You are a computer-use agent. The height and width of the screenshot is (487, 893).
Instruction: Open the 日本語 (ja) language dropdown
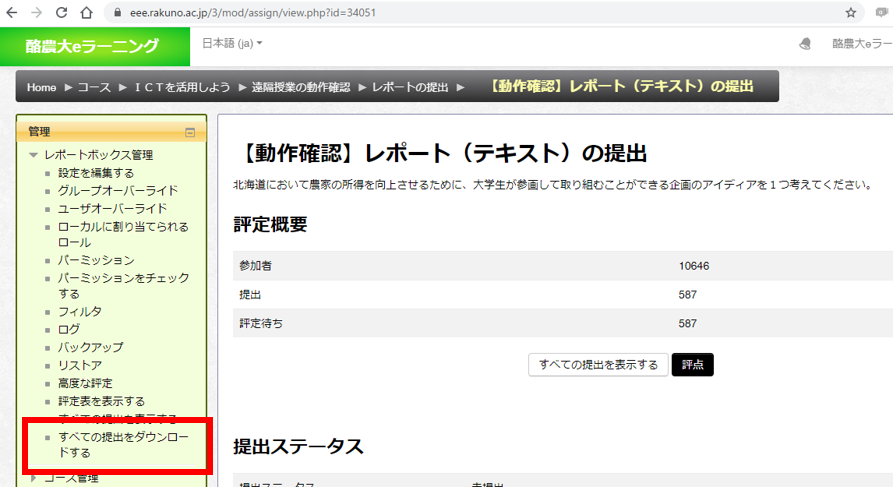[x=232, y=44]
